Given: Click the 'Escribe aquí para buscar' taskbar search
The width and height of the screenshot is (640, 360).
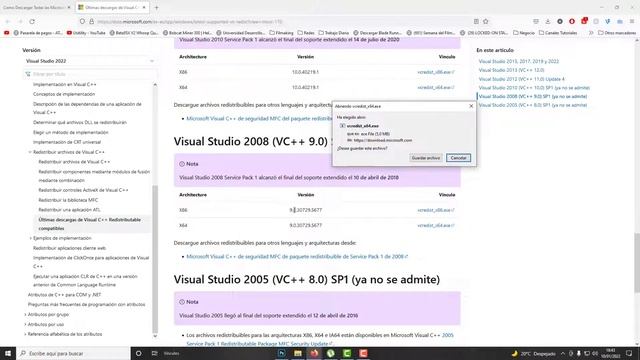Looking at the screenshot, I should point(73,353).
